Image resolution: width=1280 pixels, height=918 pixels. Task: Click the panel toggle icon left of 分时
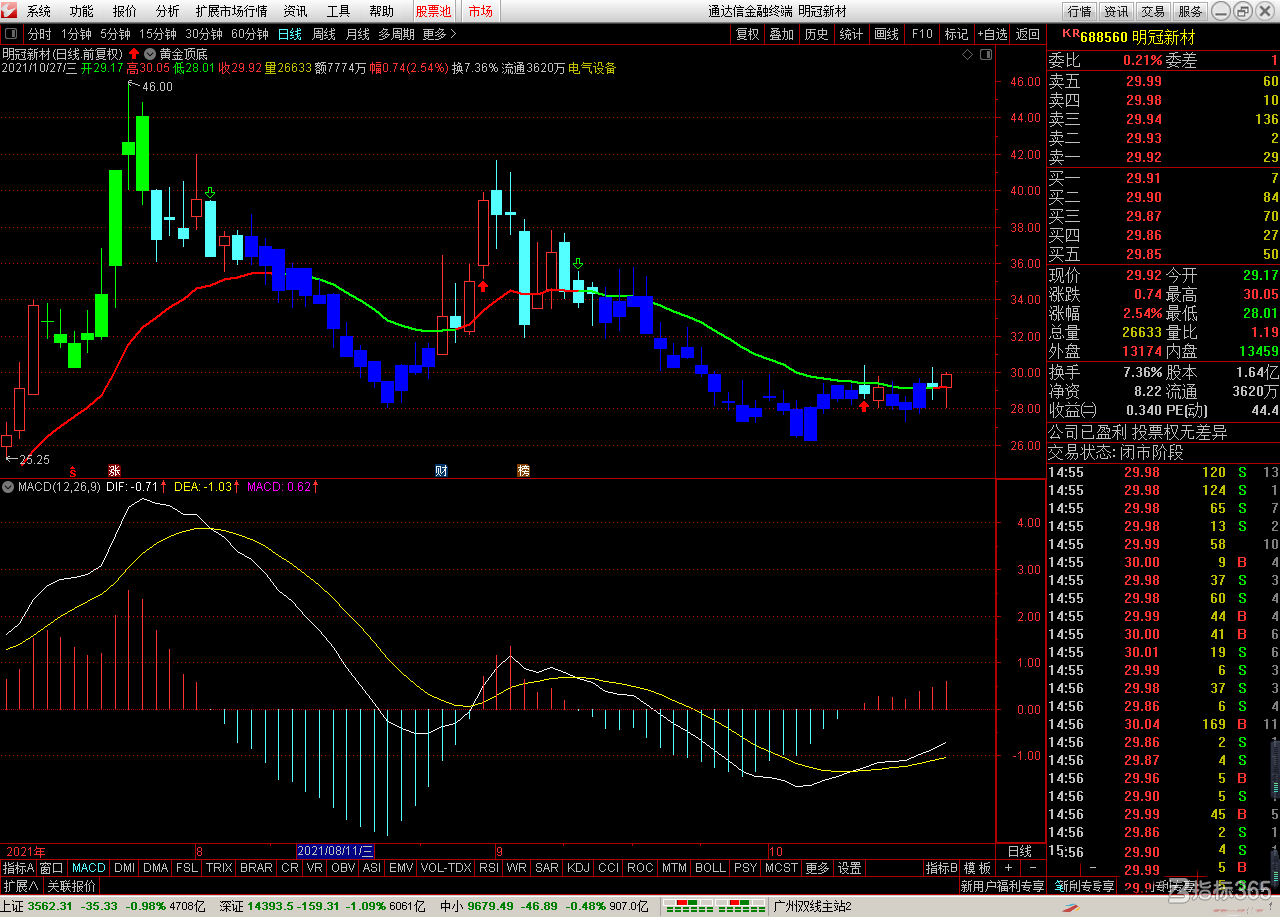click(x=11, y=33)
